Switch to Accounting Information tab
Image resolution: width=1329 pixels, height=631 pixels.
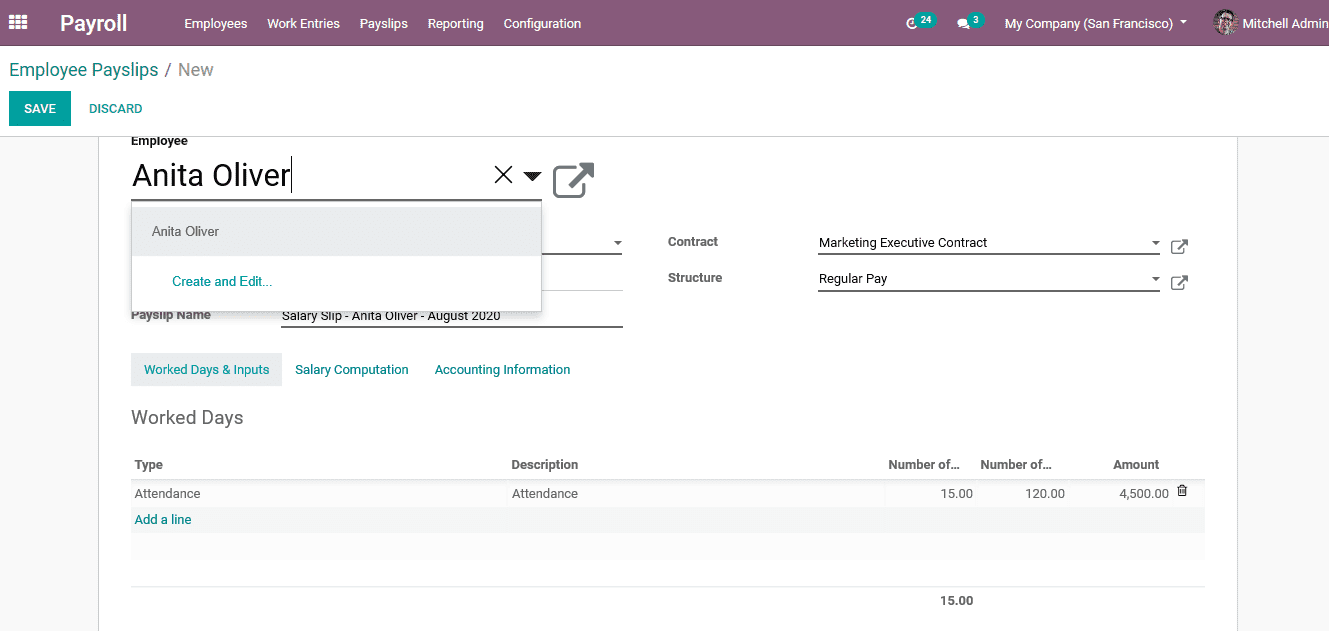pos(502,370)
